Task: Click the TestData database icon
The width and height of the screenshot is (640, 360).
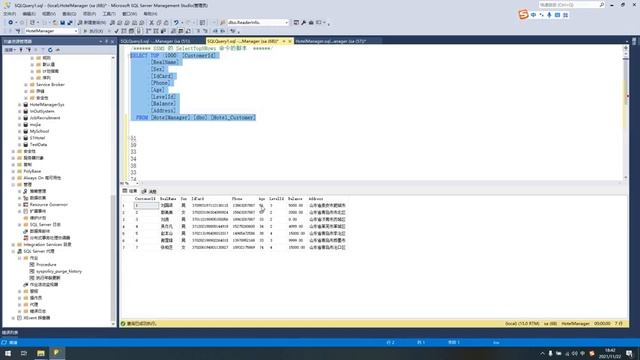Action: (26, 144)
